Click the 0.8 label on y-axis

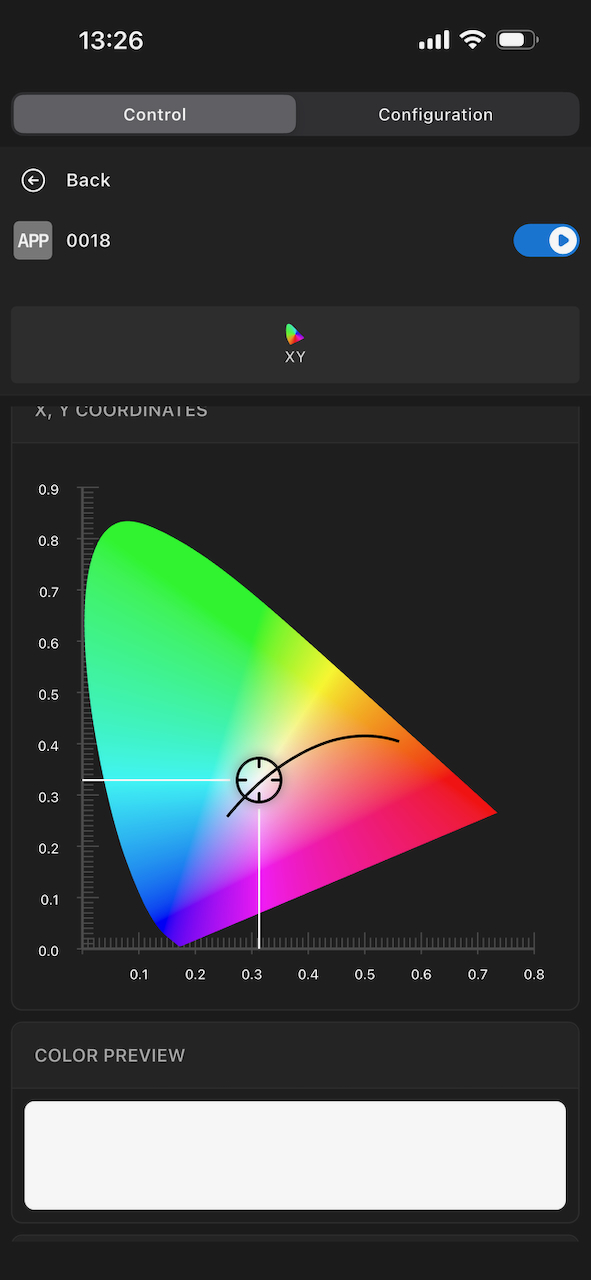(48, 541)
